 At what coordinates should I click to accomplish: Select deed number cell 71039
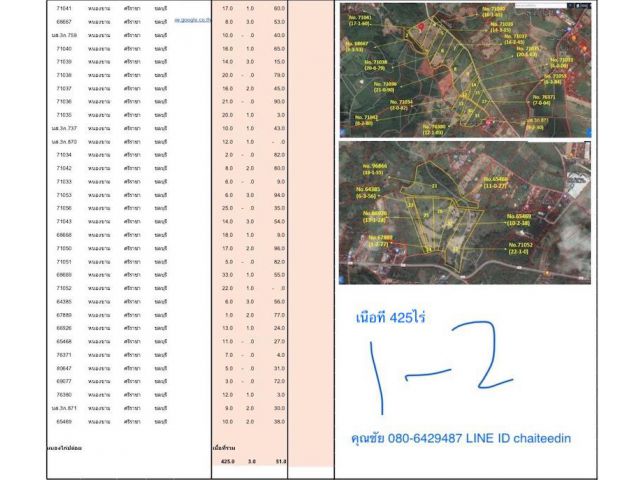pyautogui.click(x=64, y=62)
